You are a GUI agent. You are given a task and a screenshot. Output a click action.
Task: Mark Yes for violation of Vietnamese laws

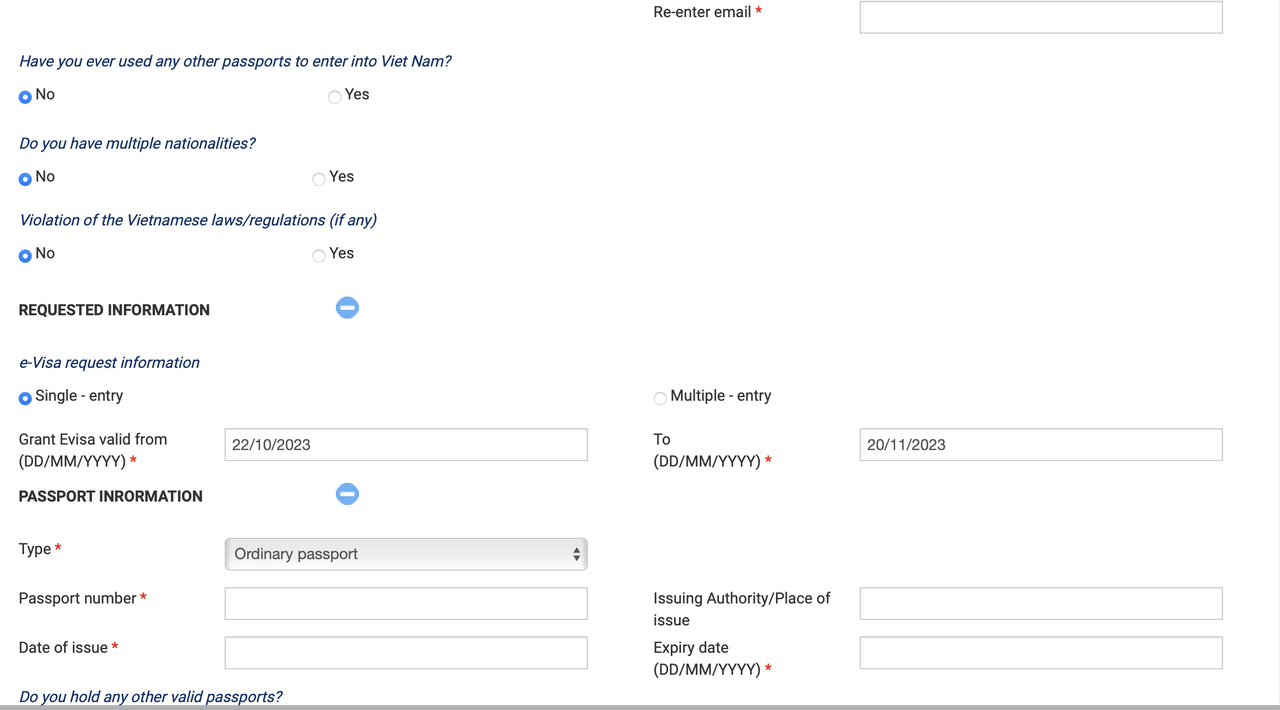tap(318, 256)
